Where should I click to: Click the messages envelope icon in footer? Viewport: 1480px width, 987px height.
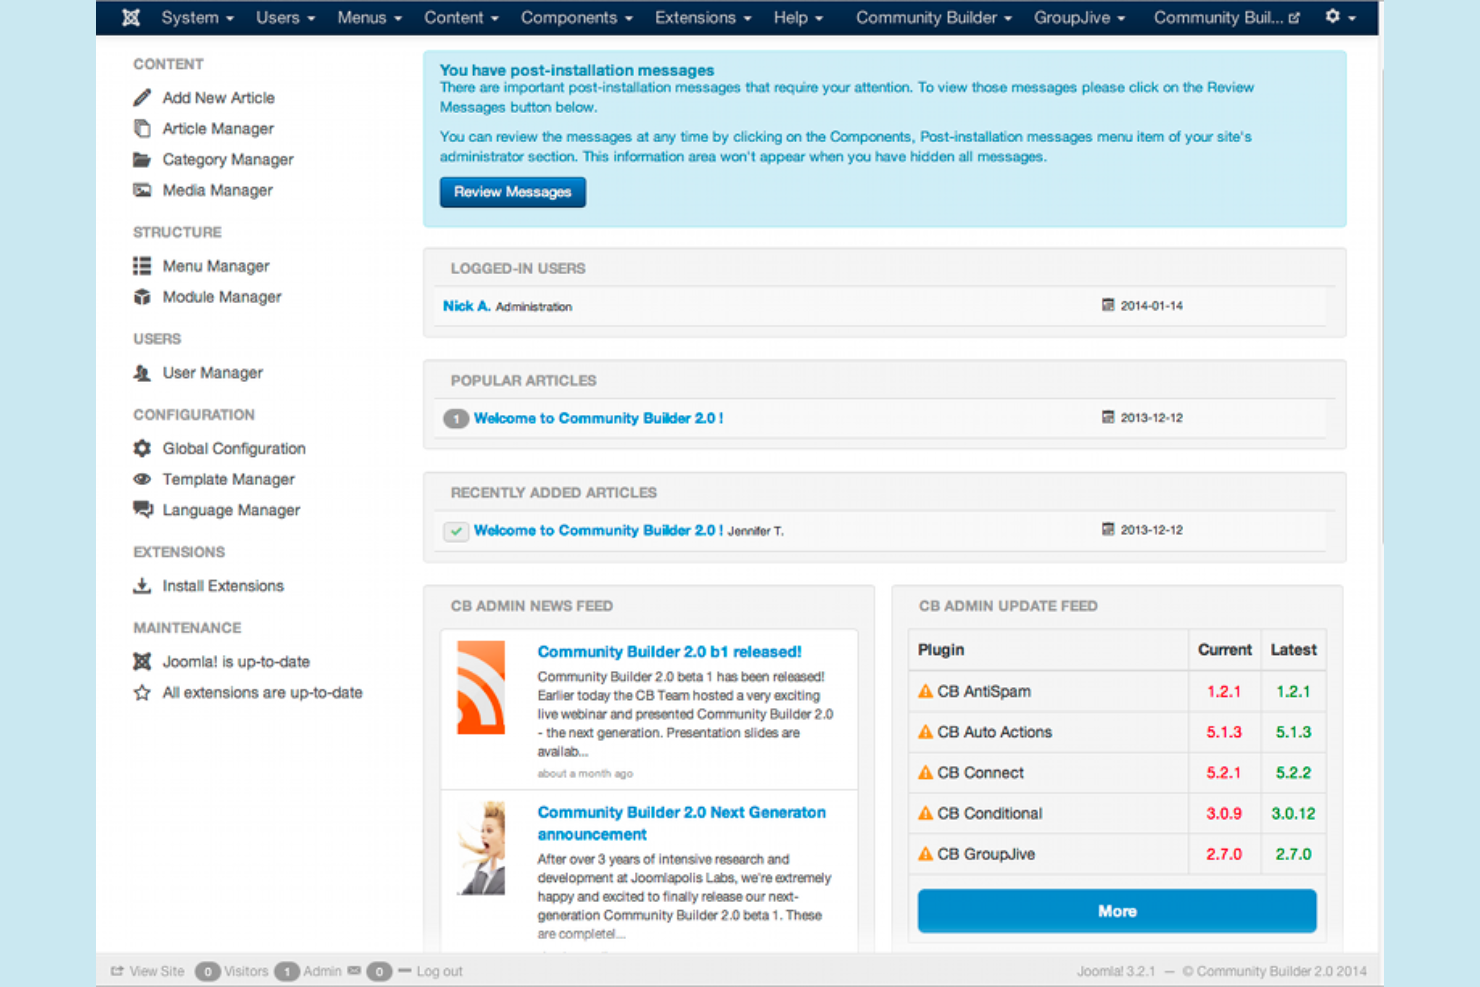(x=354, y=971)
